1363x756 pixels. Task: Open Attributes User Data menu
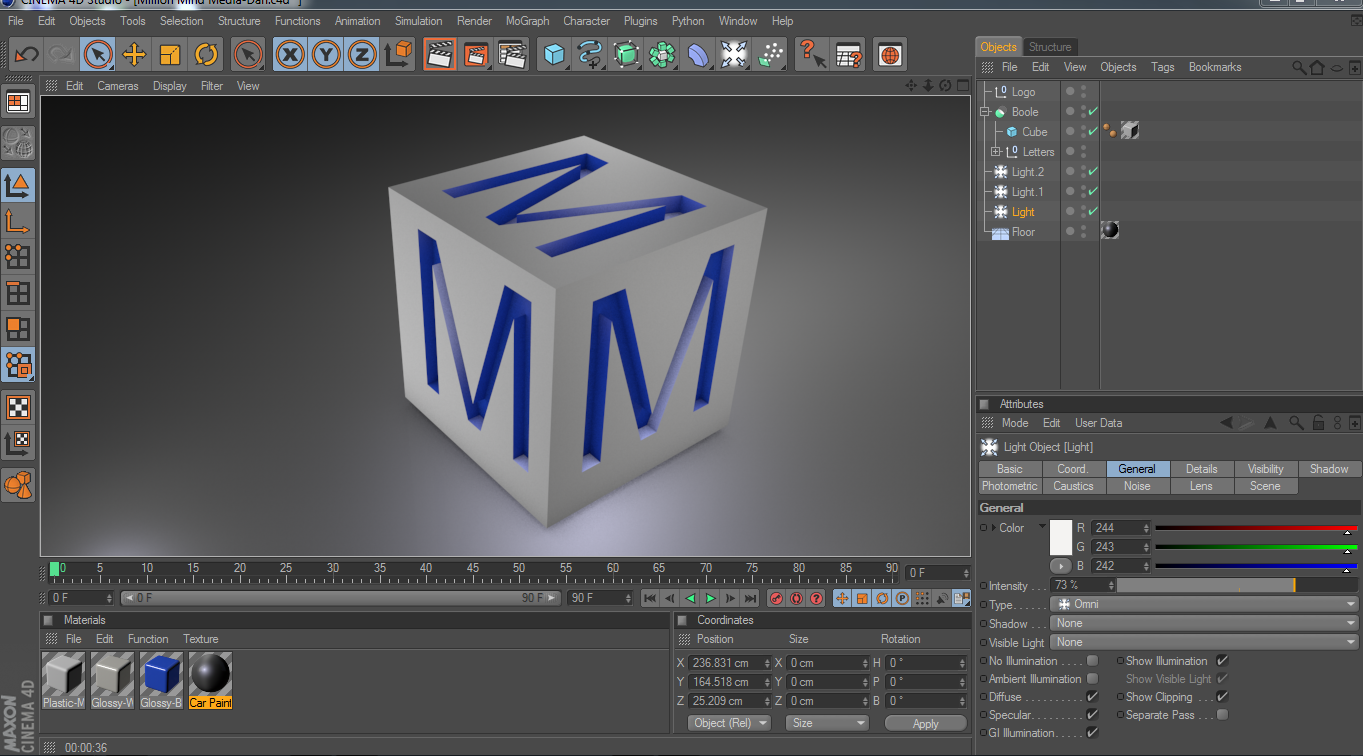tap(1098, 423)
